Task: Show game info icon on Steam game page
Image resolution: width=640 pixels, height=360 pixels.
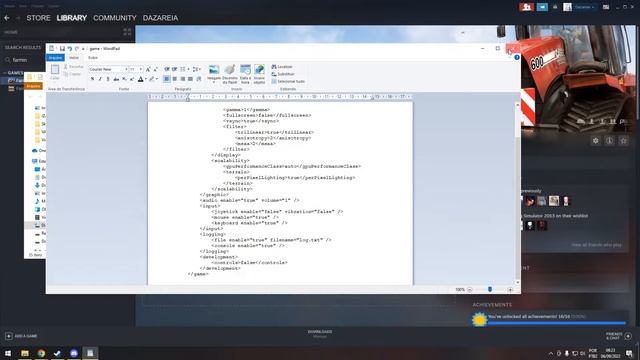Action: pos(609,141)
